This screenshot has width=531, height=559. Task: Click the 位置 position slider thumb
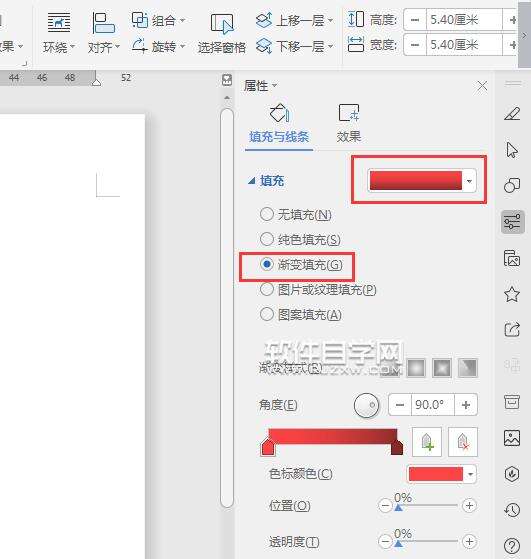point(399,508)
